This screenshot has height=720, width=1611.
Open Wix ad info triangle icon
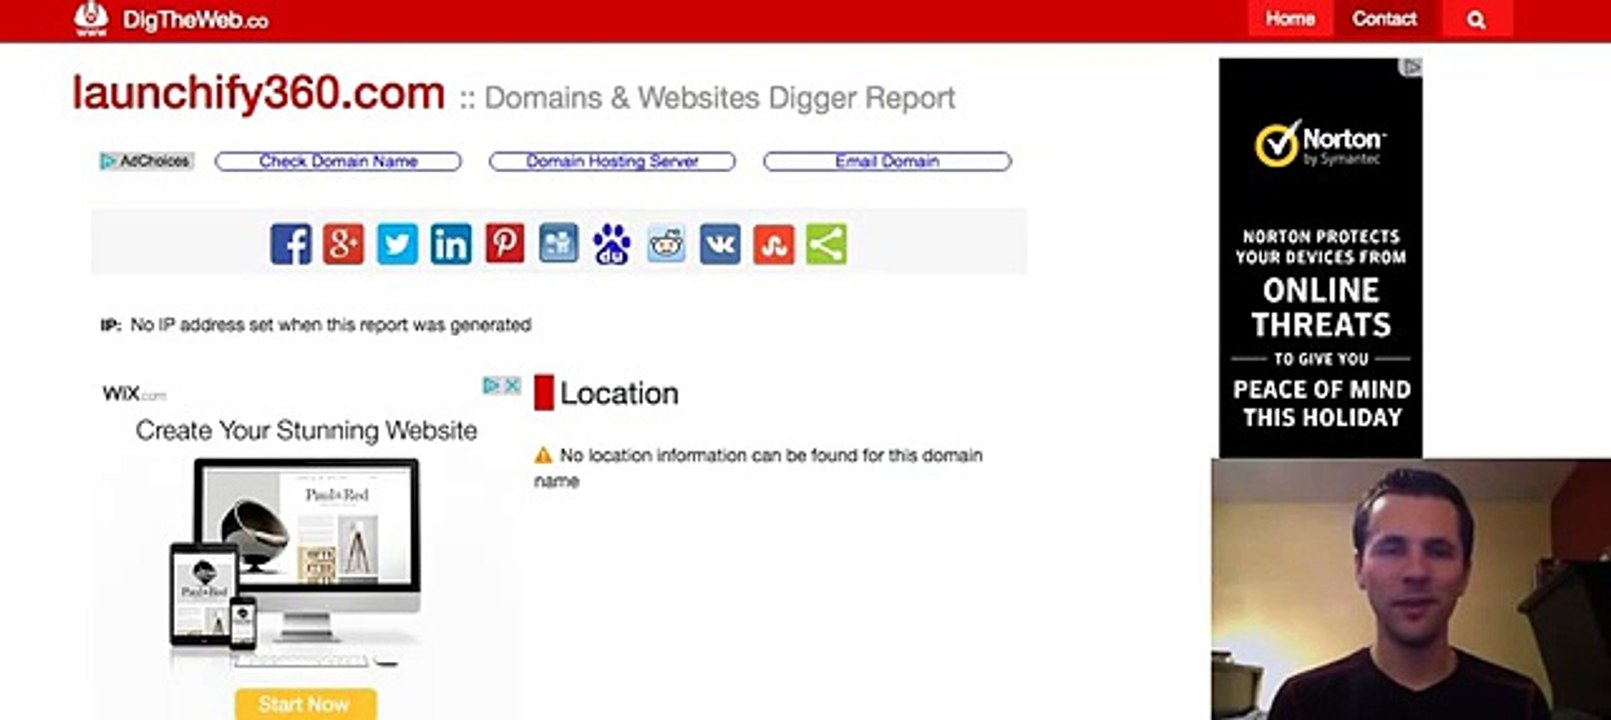[x=492, y=385]
